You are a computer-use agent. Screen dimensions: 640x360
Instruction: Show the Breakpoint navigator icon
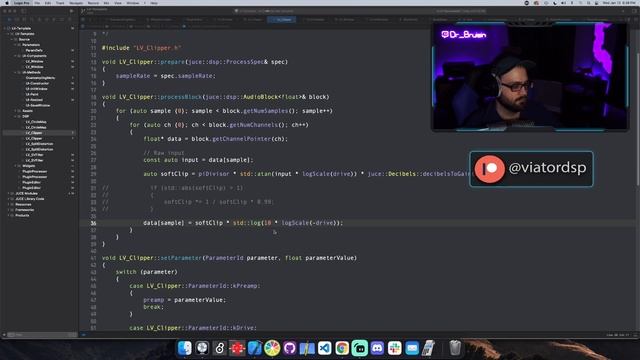pos(62,19)
